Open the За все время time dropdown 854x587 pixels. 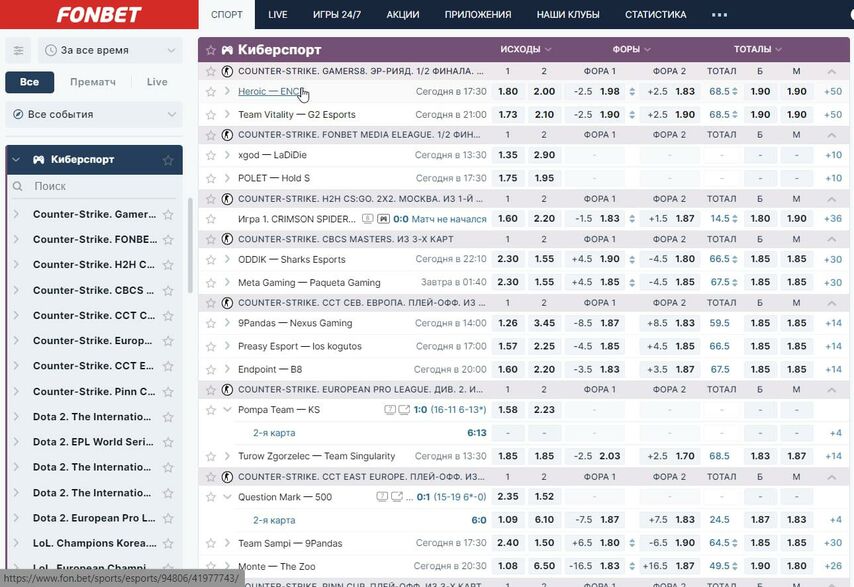tap(111, 50)
